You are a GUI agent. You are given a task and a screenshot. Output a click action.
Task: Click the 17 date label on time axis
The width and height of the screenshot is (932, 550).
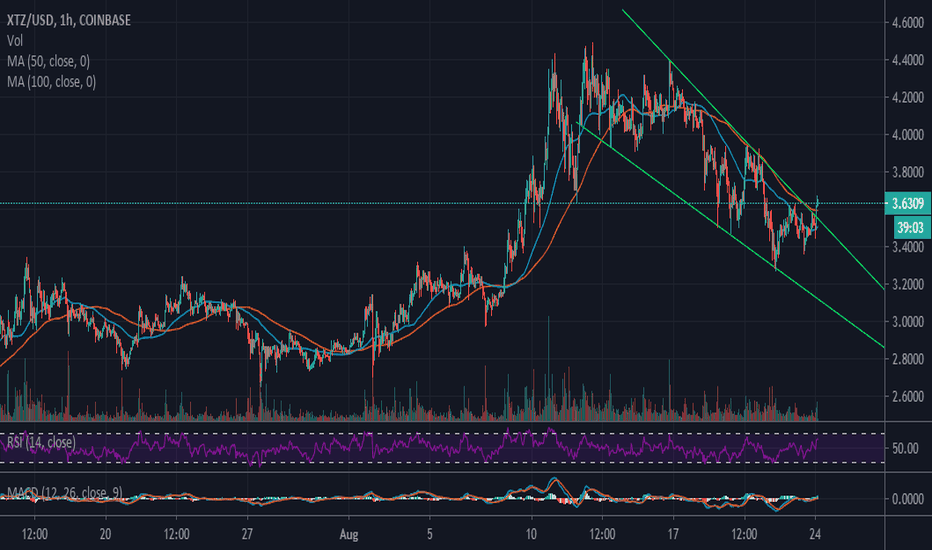click(x=673, y=534)
